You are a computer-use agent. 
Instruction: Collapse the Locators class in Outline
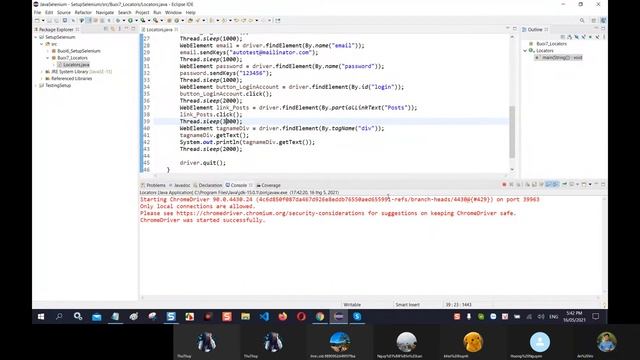(525, 51)
